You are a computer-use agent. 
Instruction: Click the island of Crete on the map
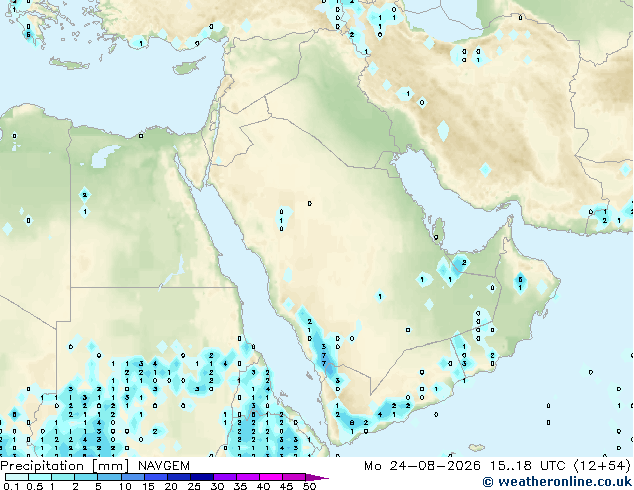(x=68, y=64)
